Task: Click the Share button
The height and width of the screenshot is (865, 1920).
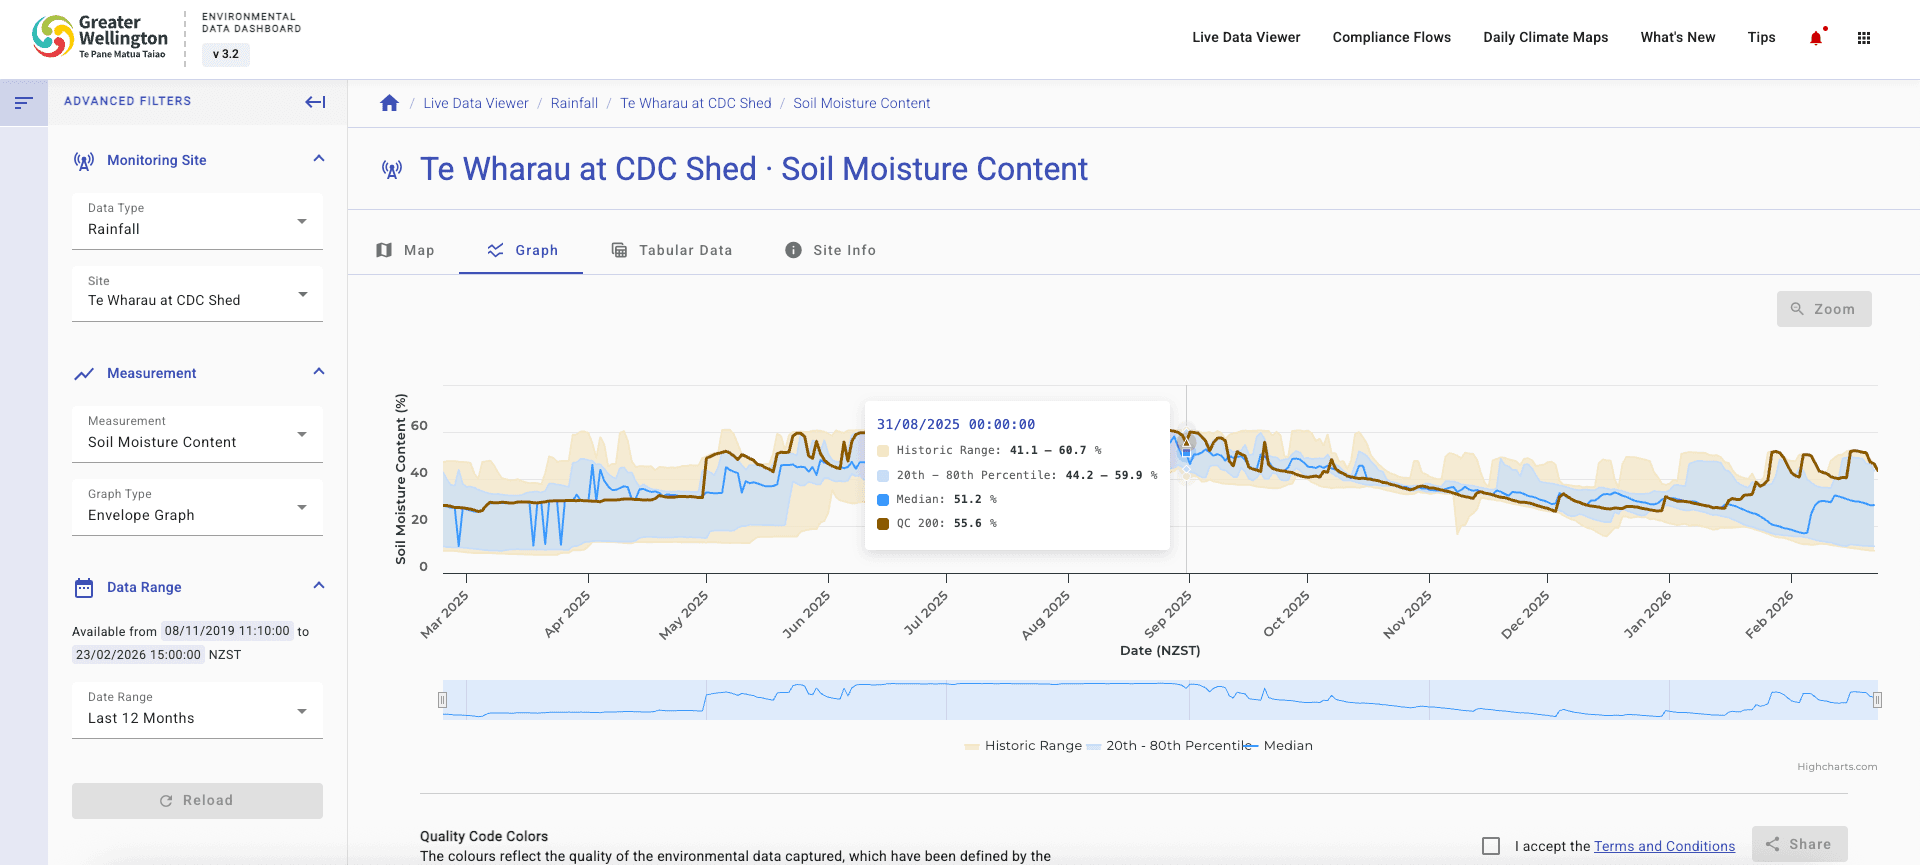Action: tap(1798, 844)
